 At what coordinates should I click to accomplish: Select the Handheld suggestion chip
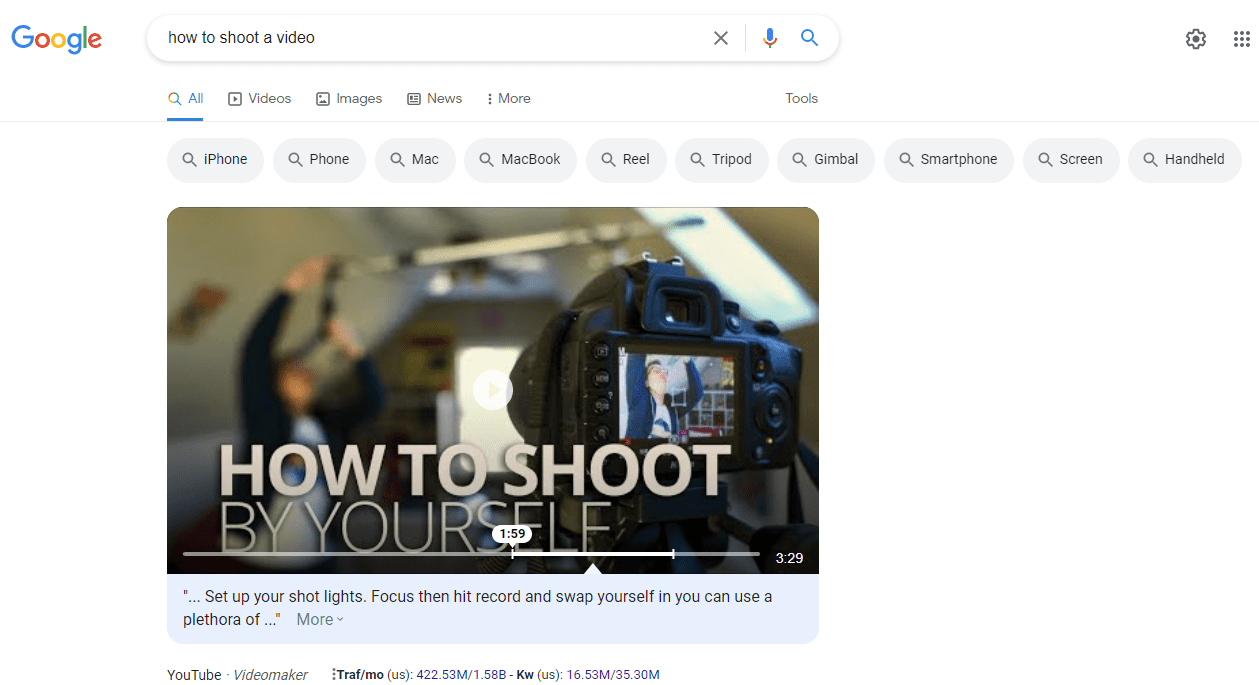pos(1185,160)
